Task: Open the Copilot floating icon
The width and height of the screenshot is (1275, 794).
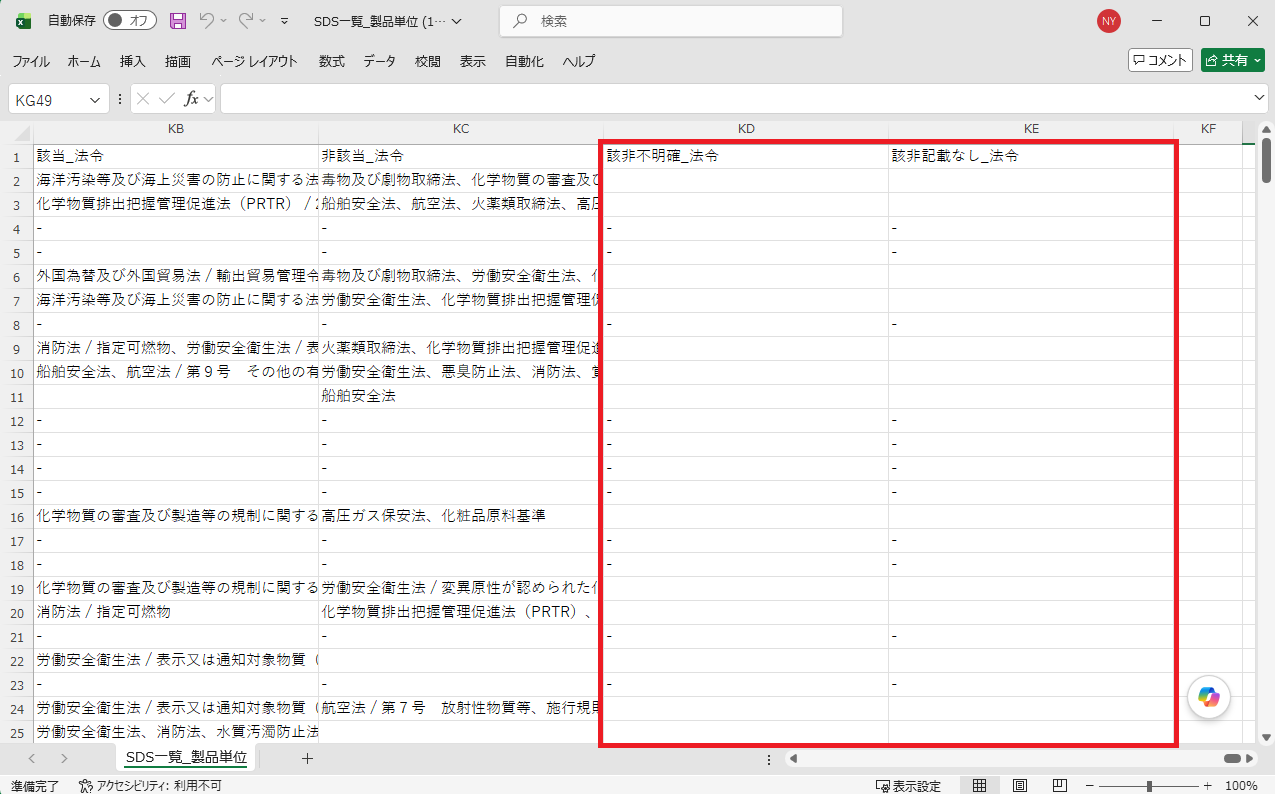Action: coord(1208,697)
